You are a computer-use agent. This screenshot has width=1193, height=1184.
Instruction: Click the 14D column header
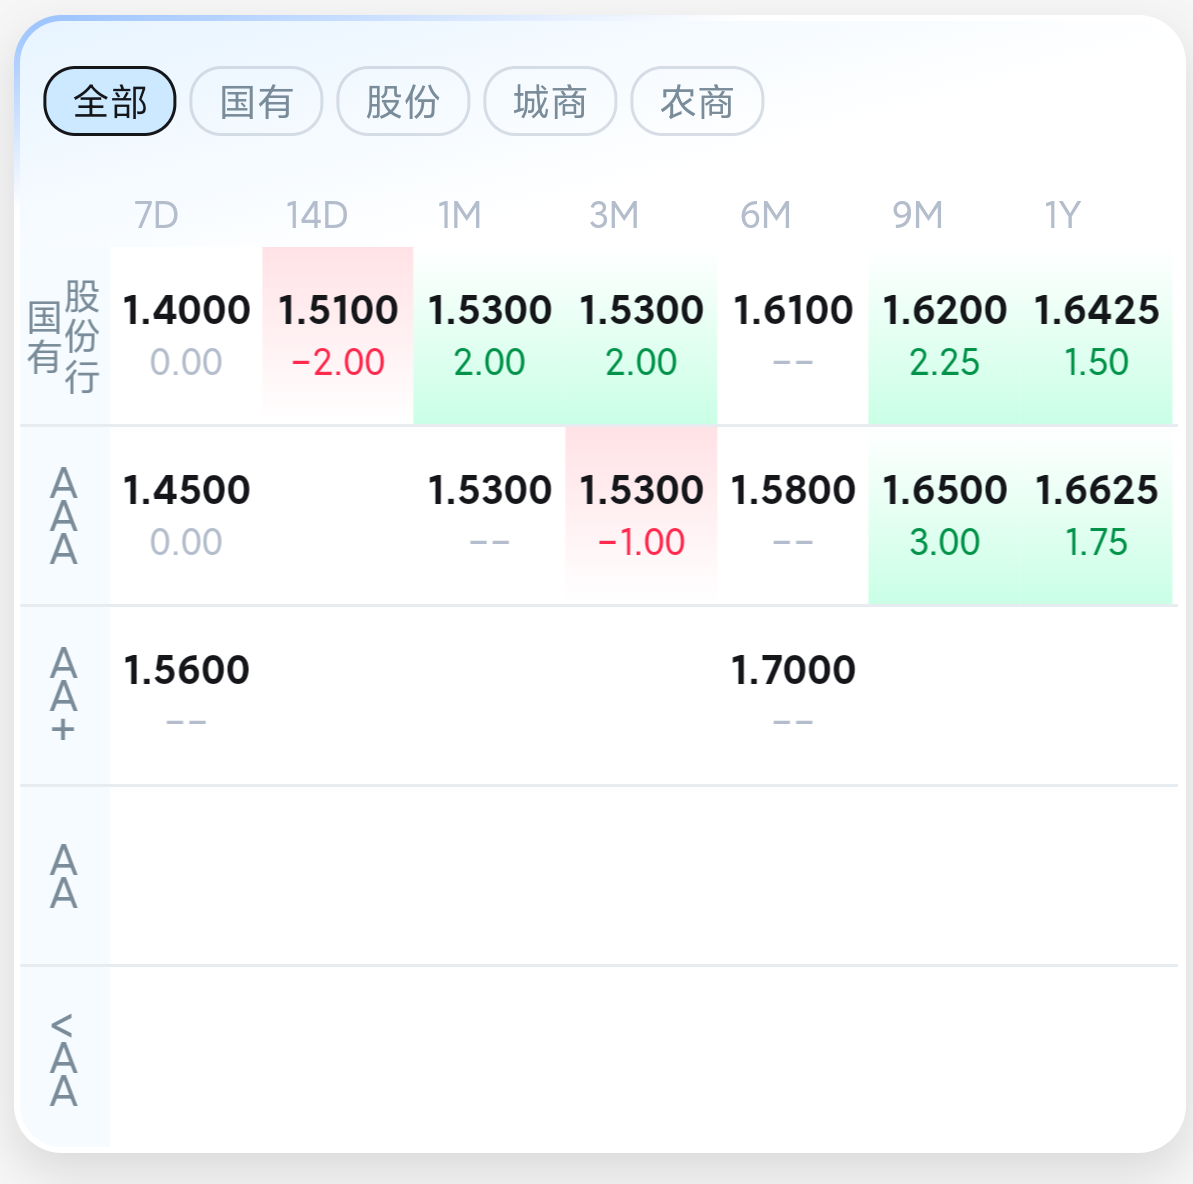point(317,215)
